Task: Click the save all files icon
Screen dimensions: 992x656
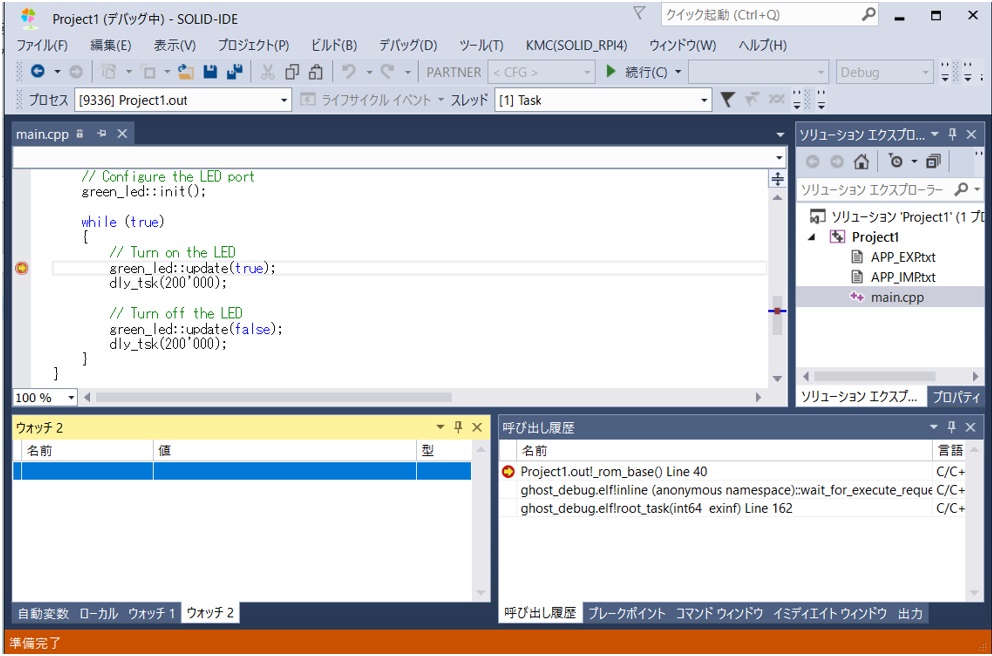Action: [x=234, y=72]
